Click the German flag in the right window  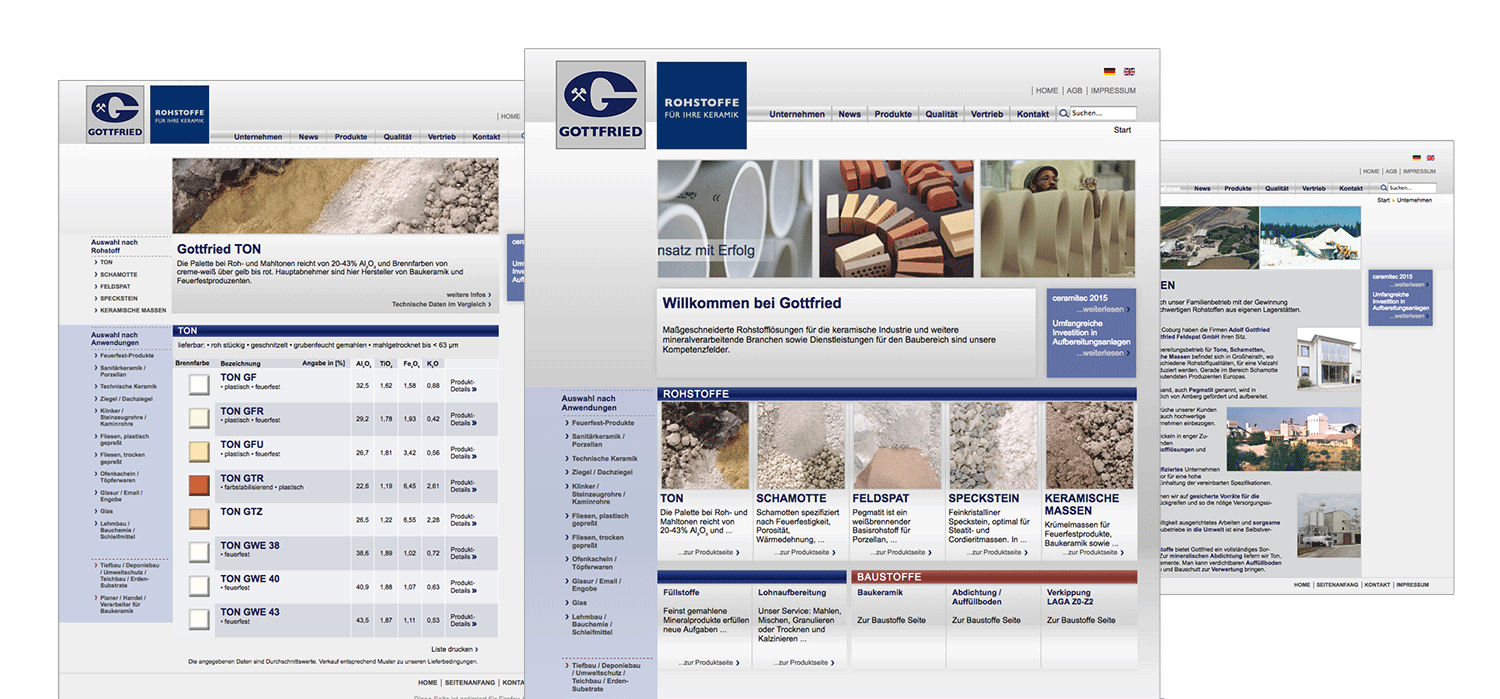1416,158
